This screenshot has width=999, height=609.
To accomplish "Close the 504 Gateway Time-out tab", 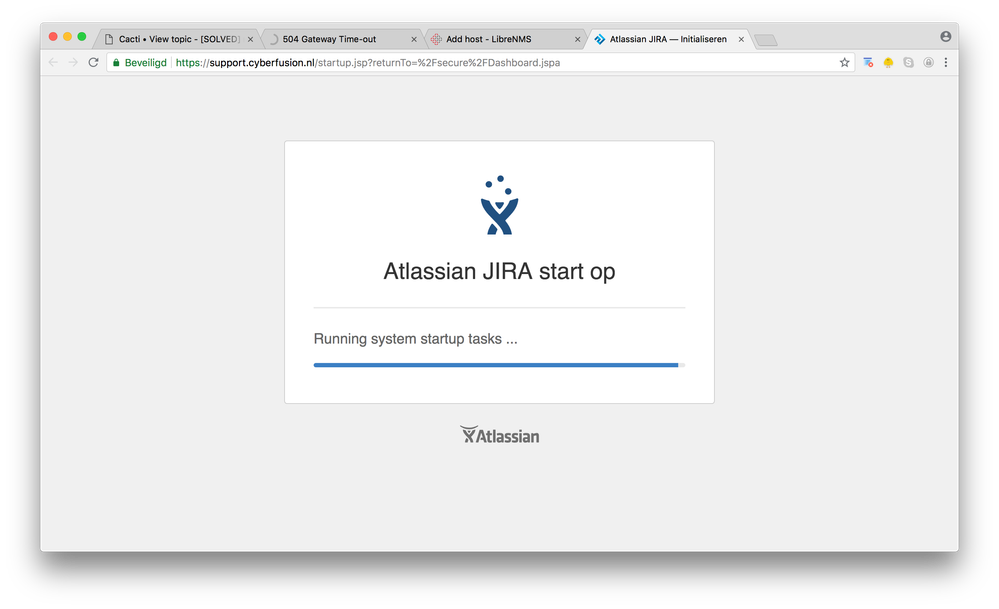I will coord(414,39).
